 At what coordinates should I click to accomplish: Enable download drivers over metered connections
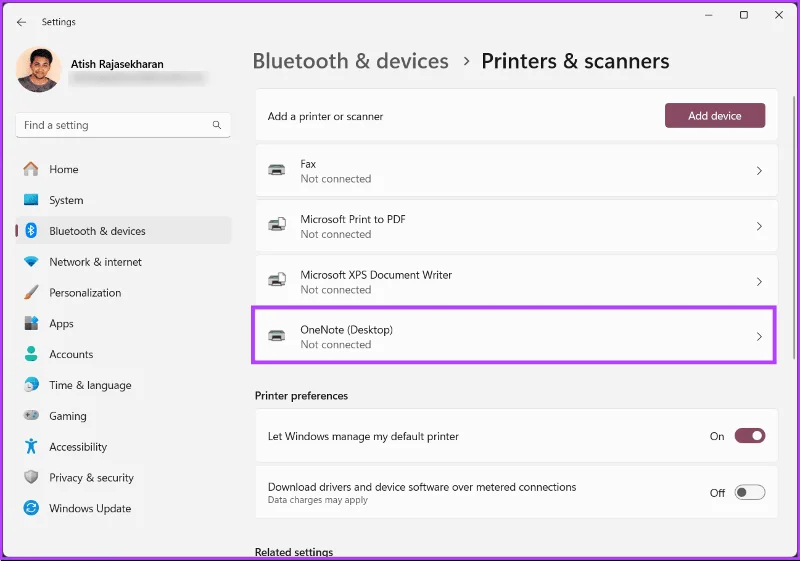[749, 493]
